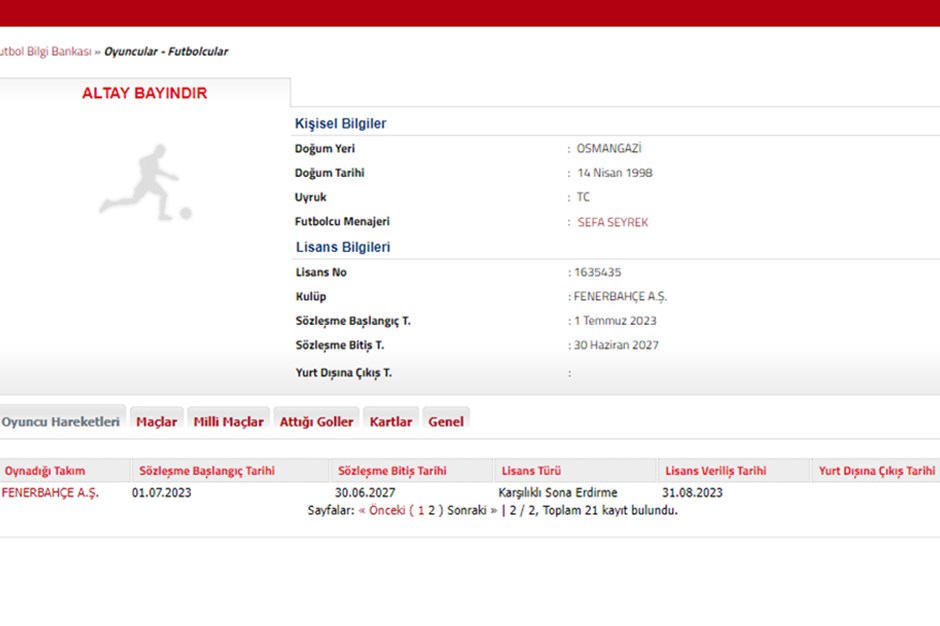Click the Sözleşme Bitiş Tarihi column header
Screen dimensions: 940x626
(x=392, y=470)
